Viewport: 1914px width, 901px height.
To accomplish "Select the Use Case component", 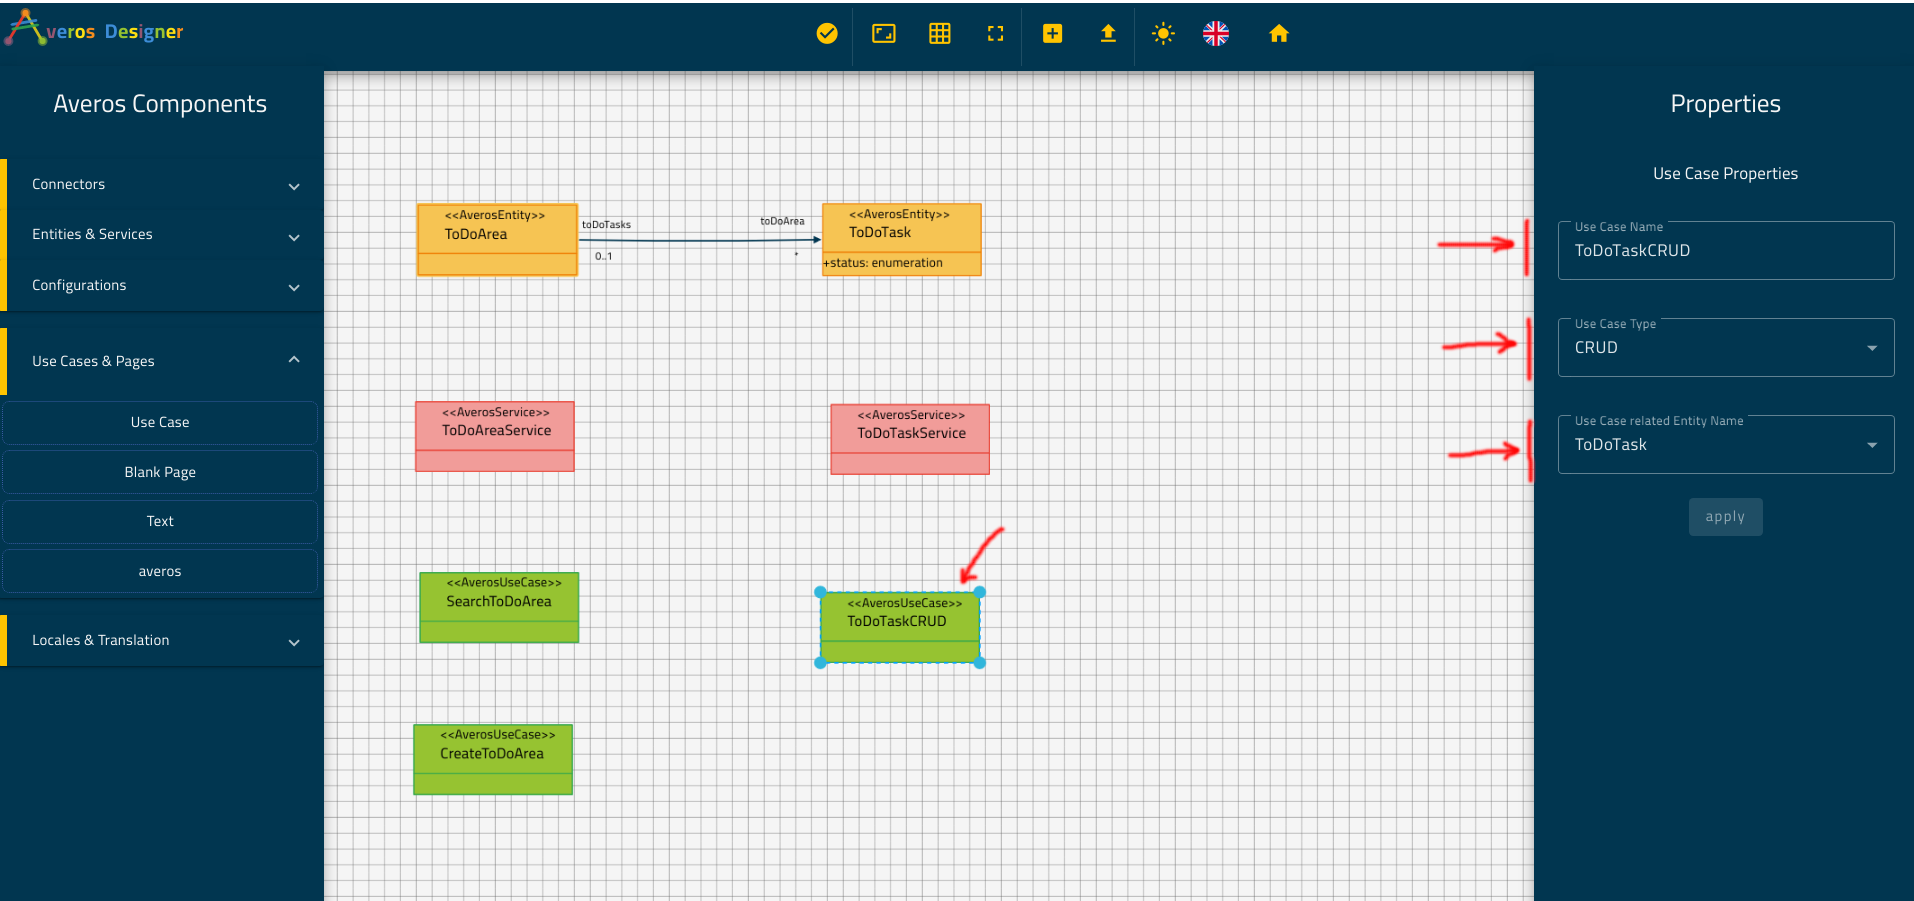I will (x=160, y=423).
